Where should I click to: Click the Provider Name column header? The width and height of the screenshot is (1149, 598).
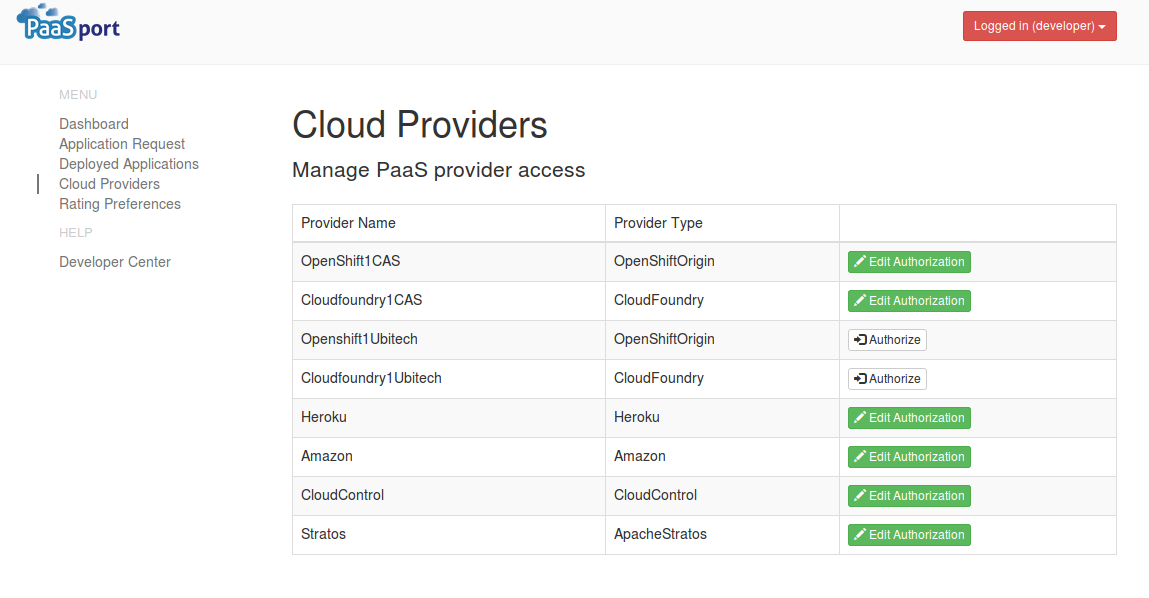coord(348,223)
